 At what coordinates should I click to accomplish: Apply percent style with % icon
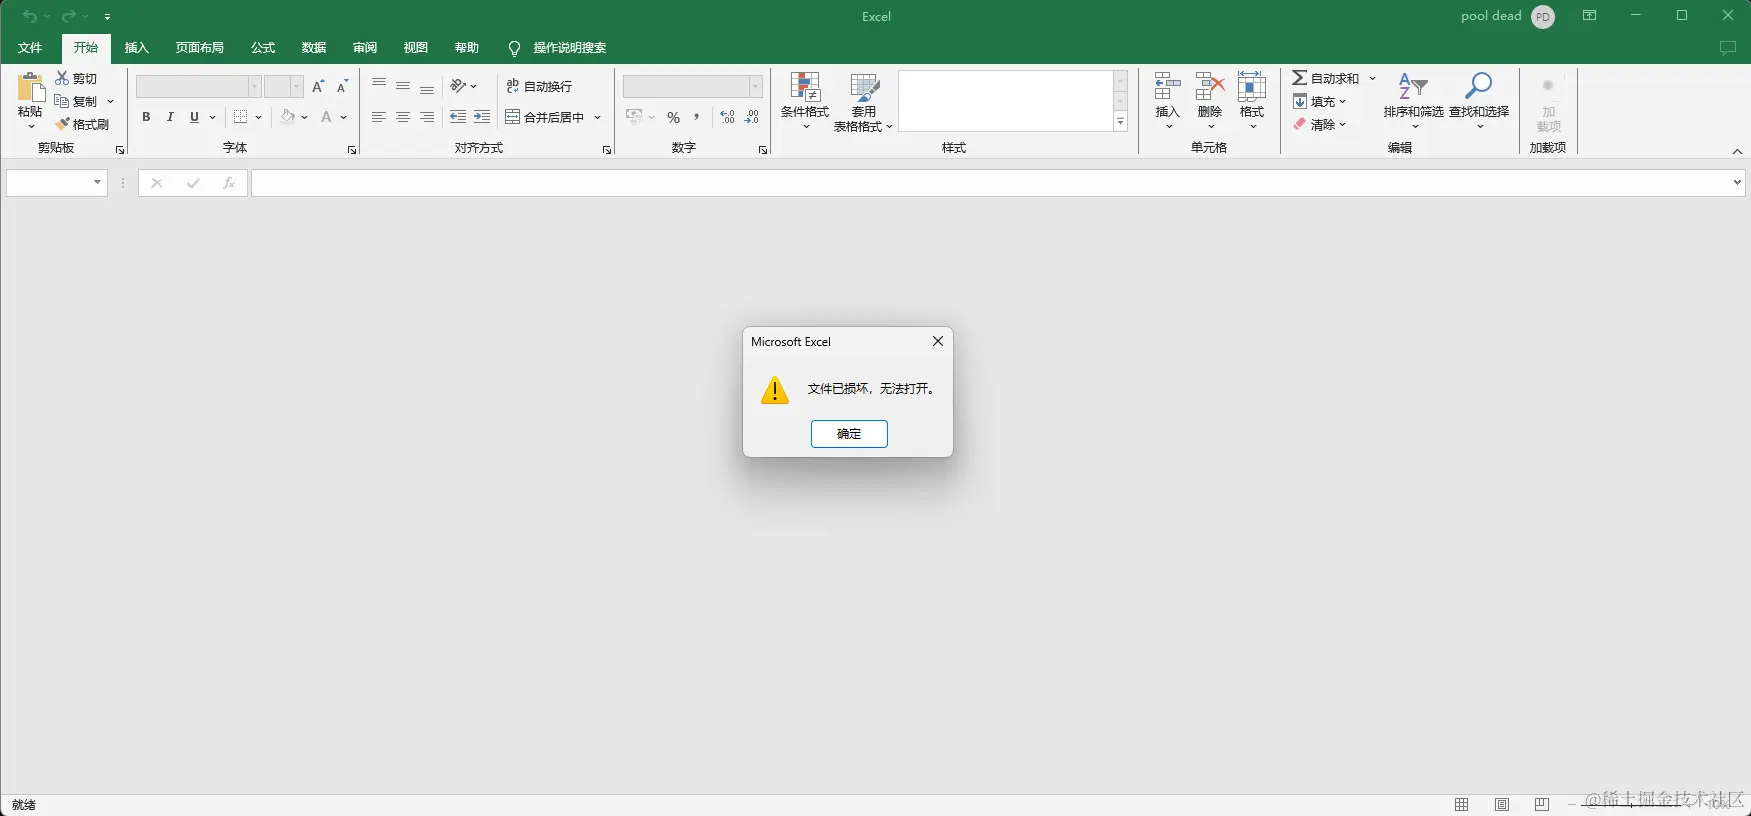(673, 117)
